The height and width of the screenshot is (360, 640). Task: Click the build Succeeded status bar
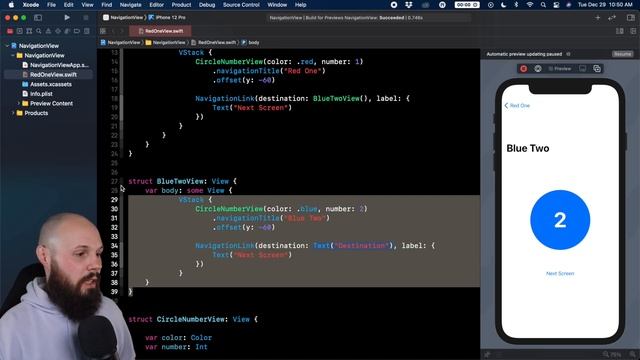[369, 18]
